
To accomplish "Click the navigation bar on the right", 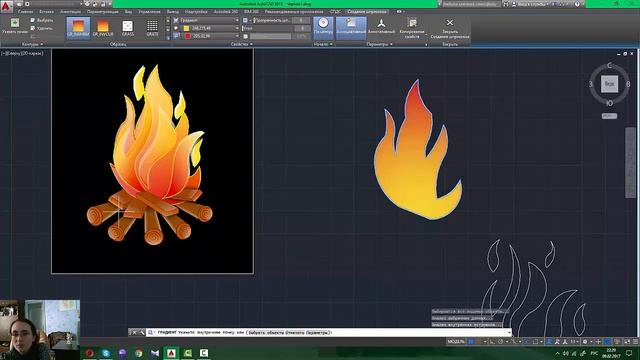I will pyautogui.click(x=631, y=162).
